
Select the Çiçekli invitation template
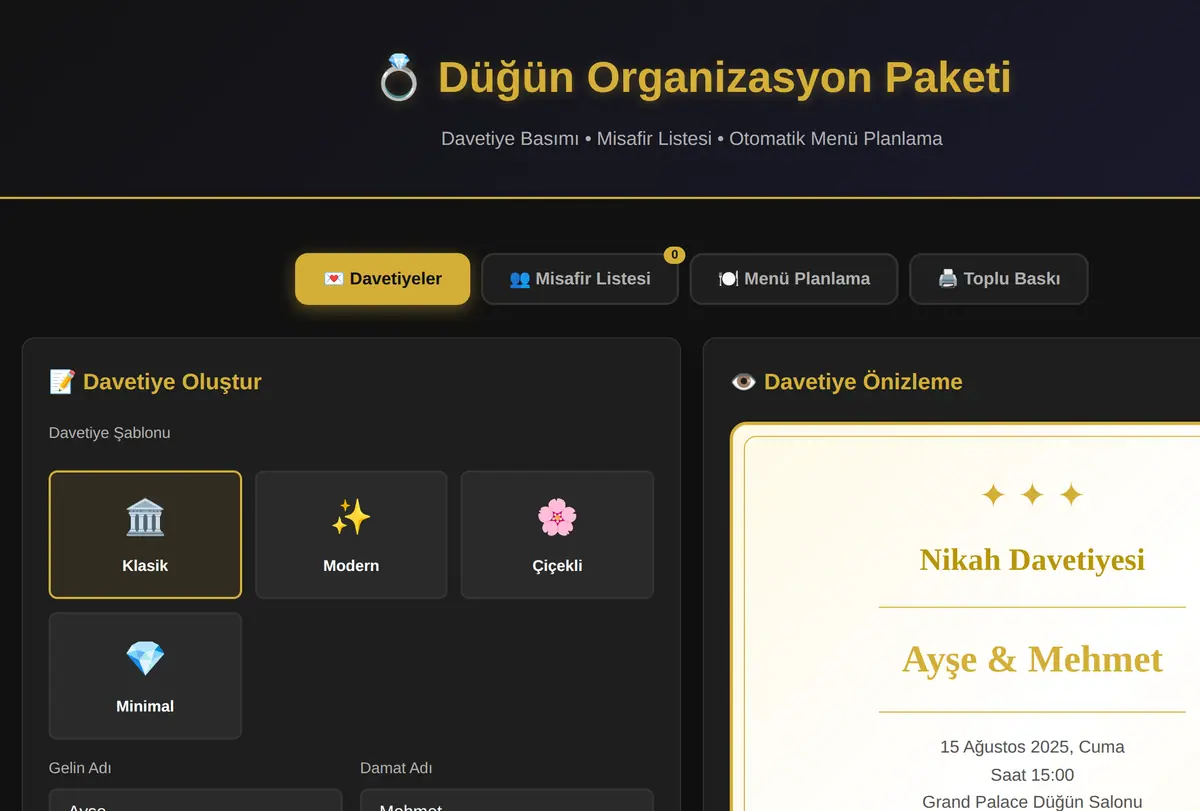click(x=557, y=535)
